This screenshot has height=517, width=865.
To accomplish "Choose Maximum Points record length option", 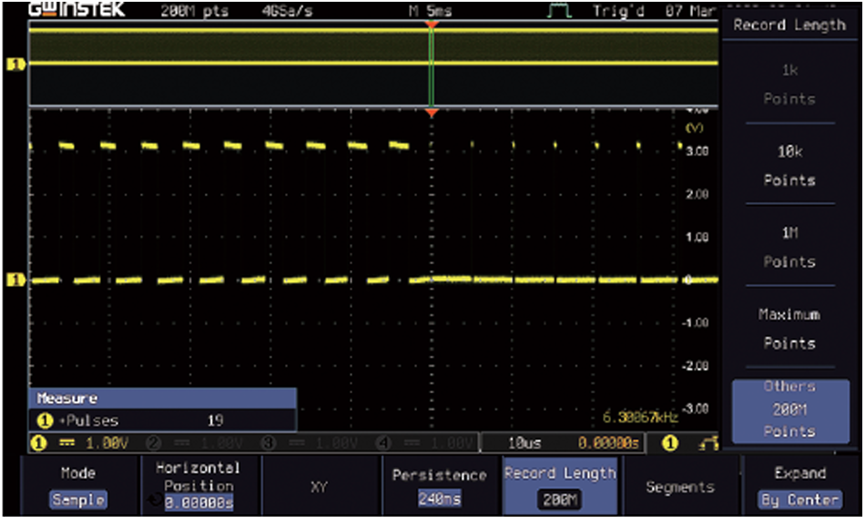I will tap(789, 328).
